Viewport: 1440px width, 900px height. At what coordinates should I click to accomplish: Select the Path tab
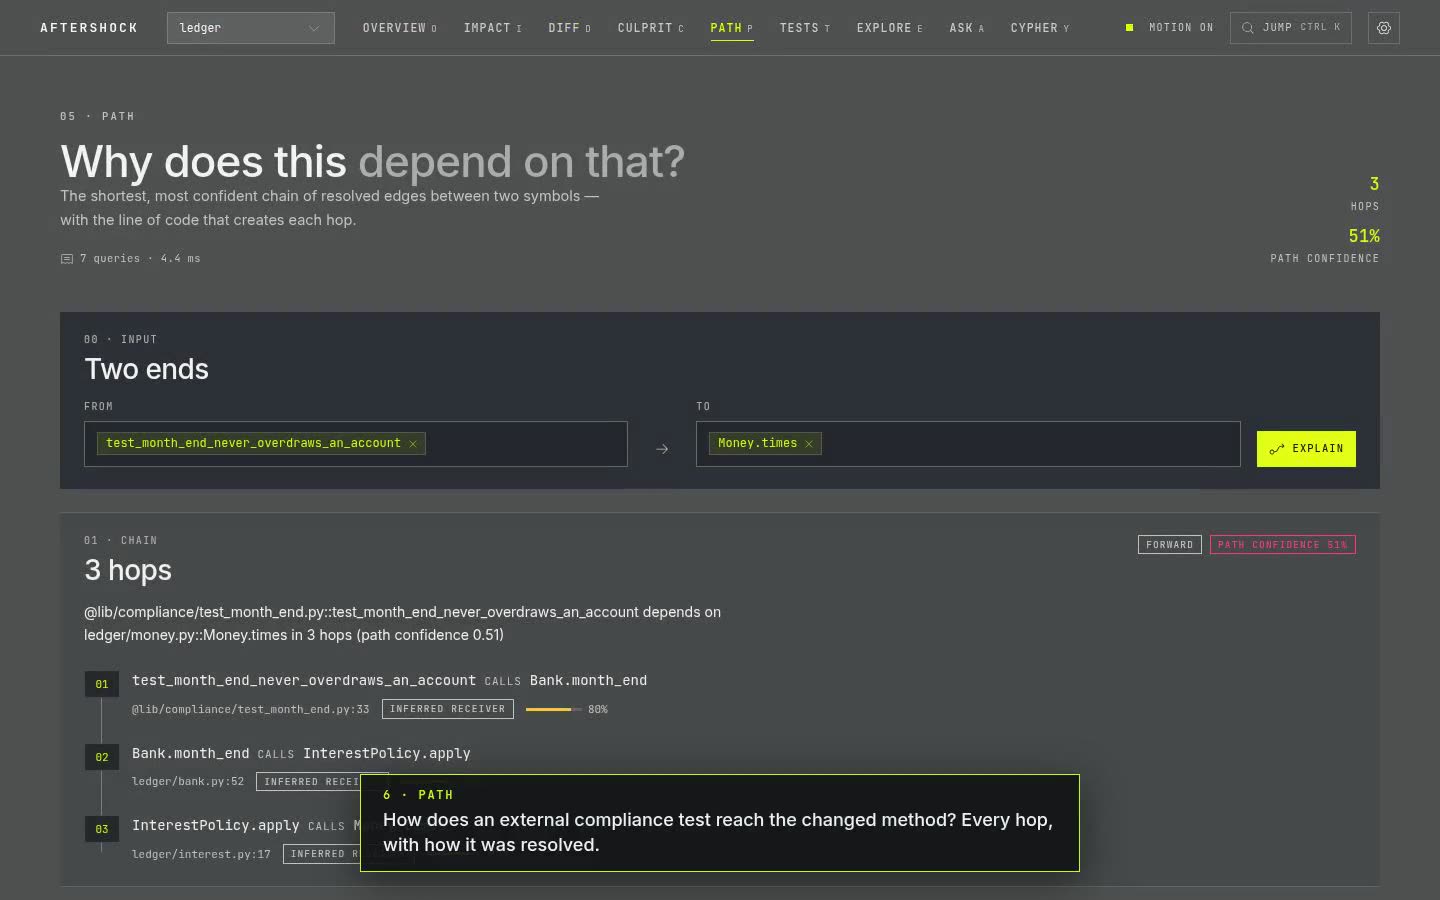[x=731, y=28]
